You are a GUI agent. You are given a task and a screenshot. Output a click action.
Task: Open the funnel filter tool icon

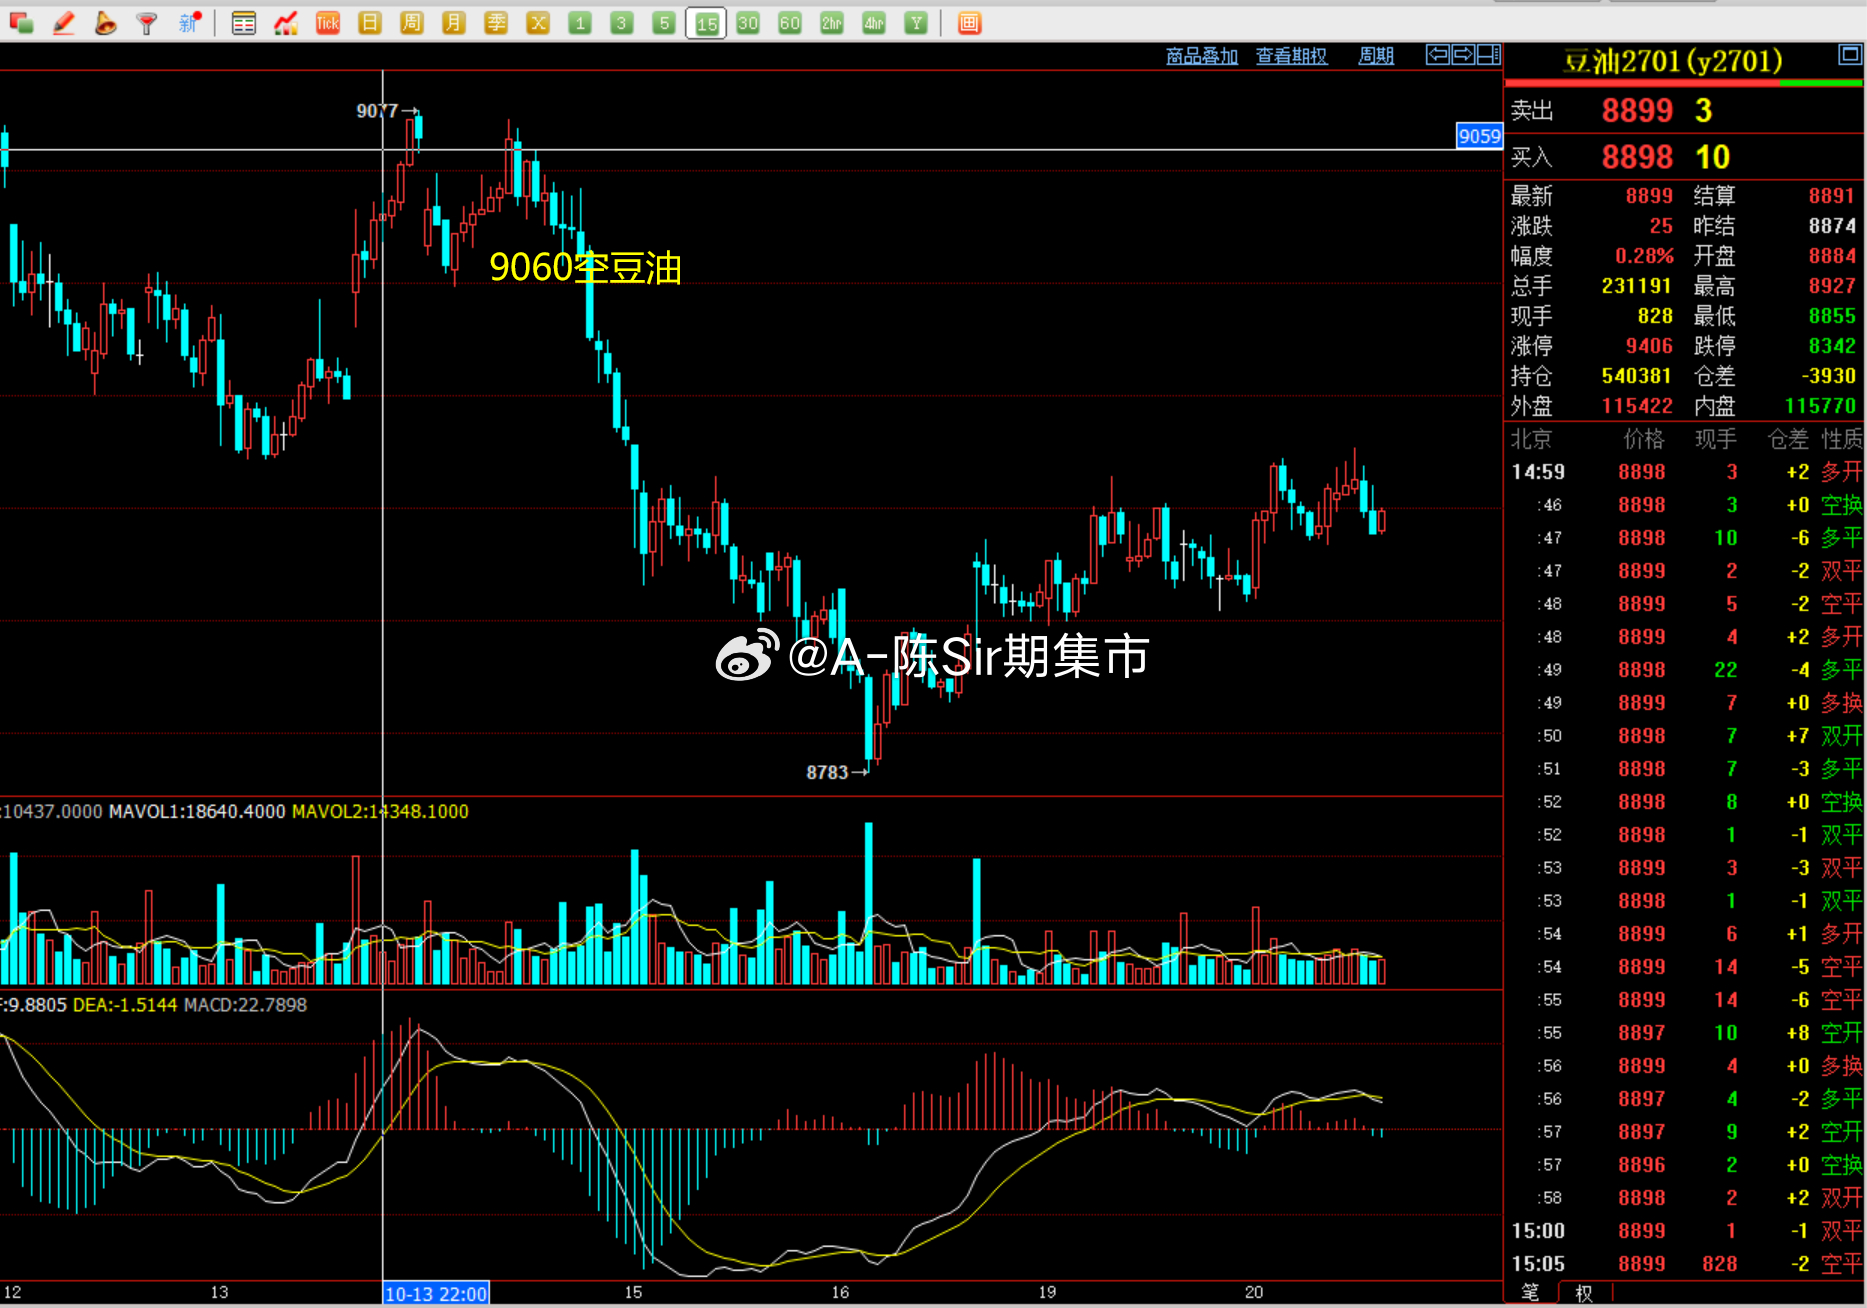pyautogui.click(x=147, y=23)
